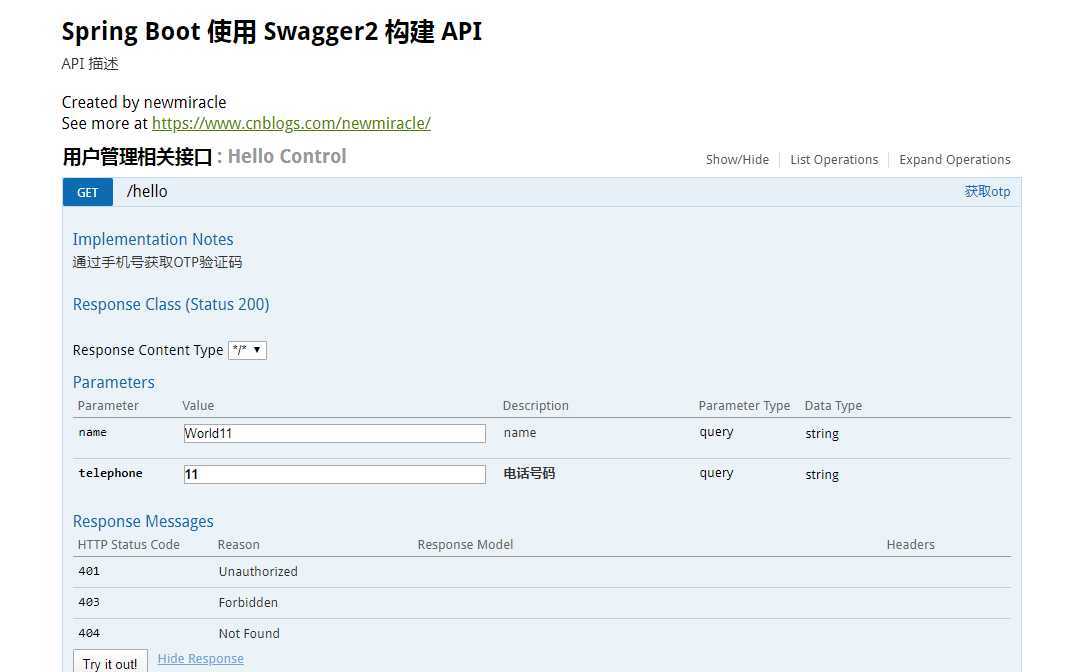Select the Unauthorized reason text
The width and height of the screenshot is (1089, 672).
click(x=258, y=571)
